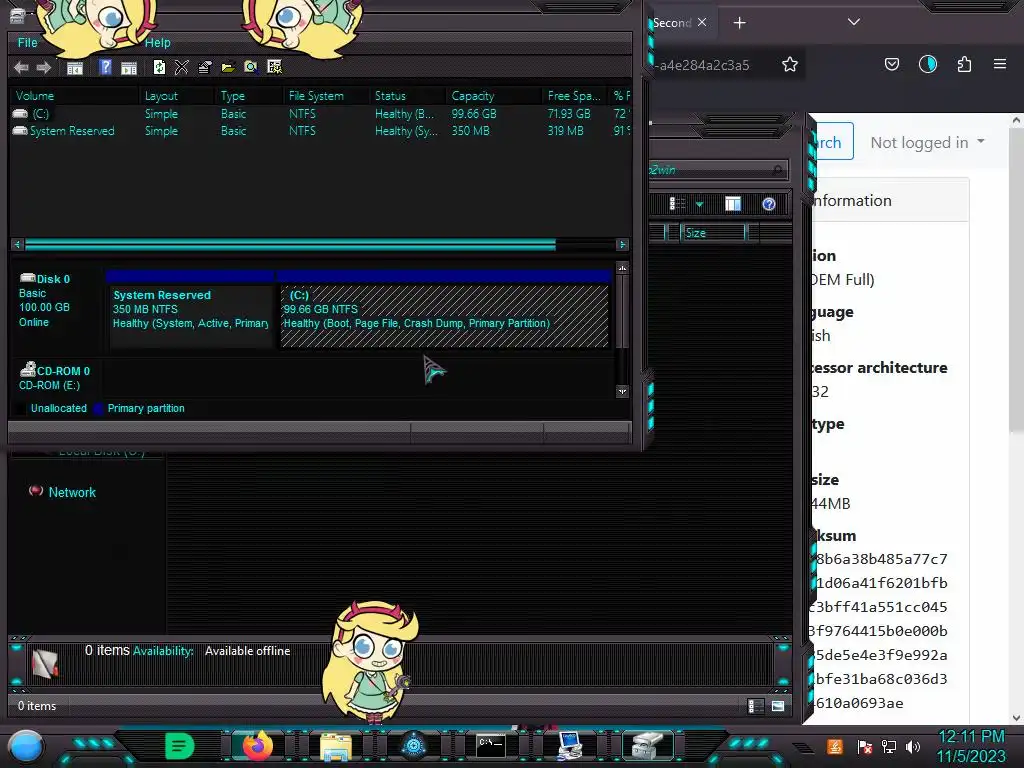Sort by the Capacity column header

click(494, 95)
